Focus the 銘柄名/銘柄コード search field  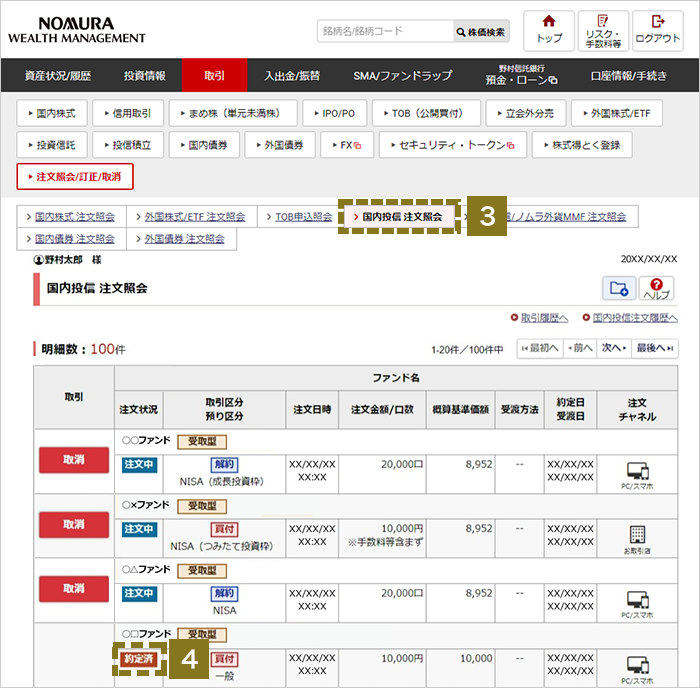pos(385,31)
